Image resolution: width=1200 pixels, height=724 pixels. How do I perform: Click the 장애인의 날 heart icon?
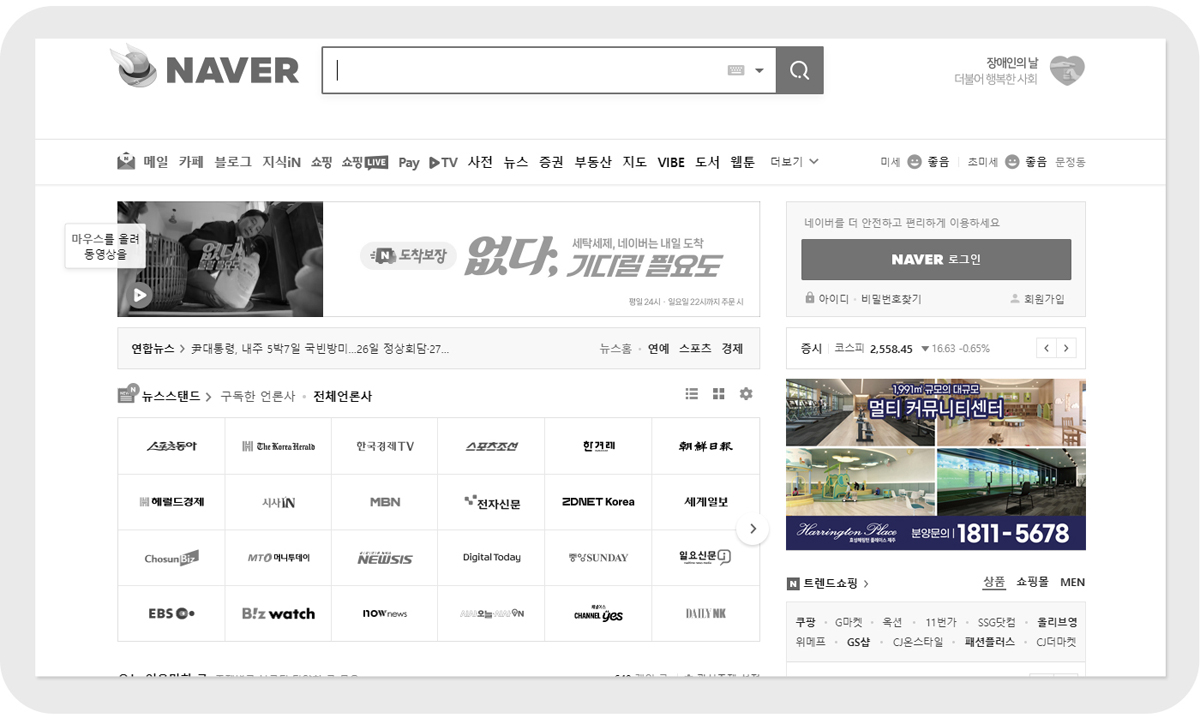click(1067, 70)
